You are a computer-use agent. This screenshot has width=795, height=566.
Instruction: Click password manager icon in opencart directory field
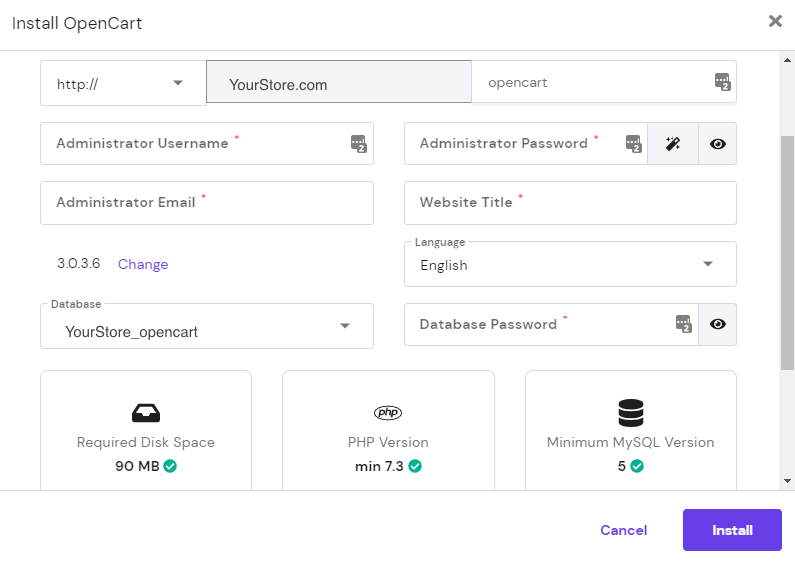pyautogui.click(x=722, y=82)
